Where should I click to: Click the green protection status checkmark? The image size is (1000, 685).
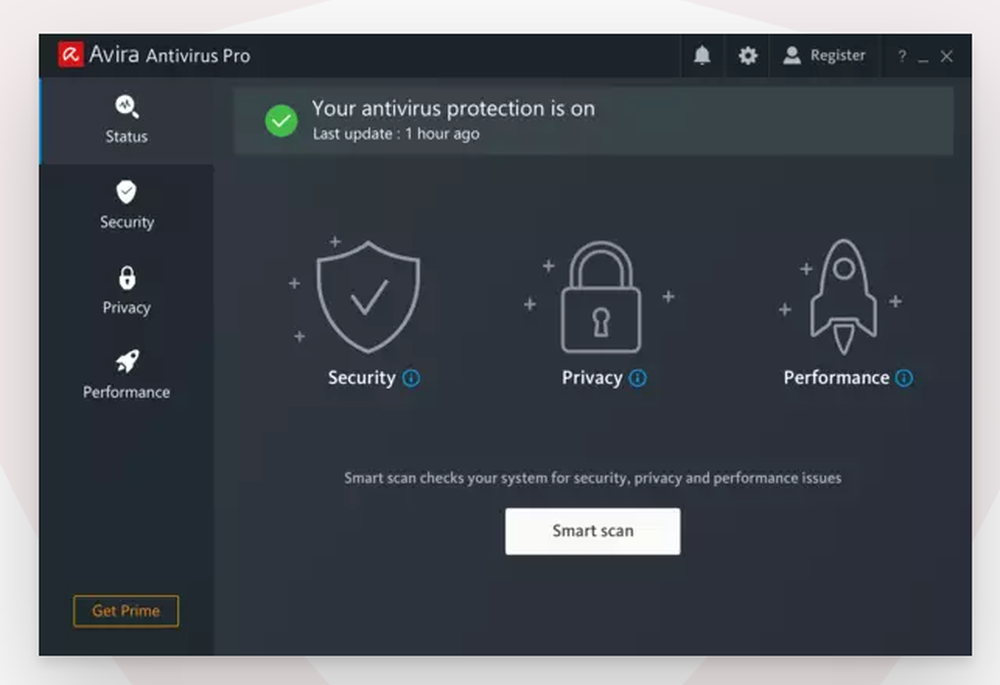coord(281,121)
